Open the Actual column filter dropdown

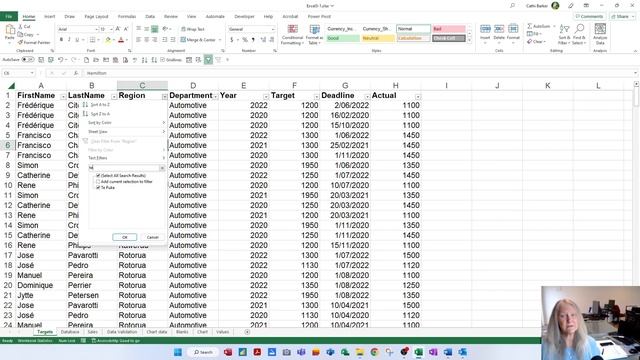418,97
